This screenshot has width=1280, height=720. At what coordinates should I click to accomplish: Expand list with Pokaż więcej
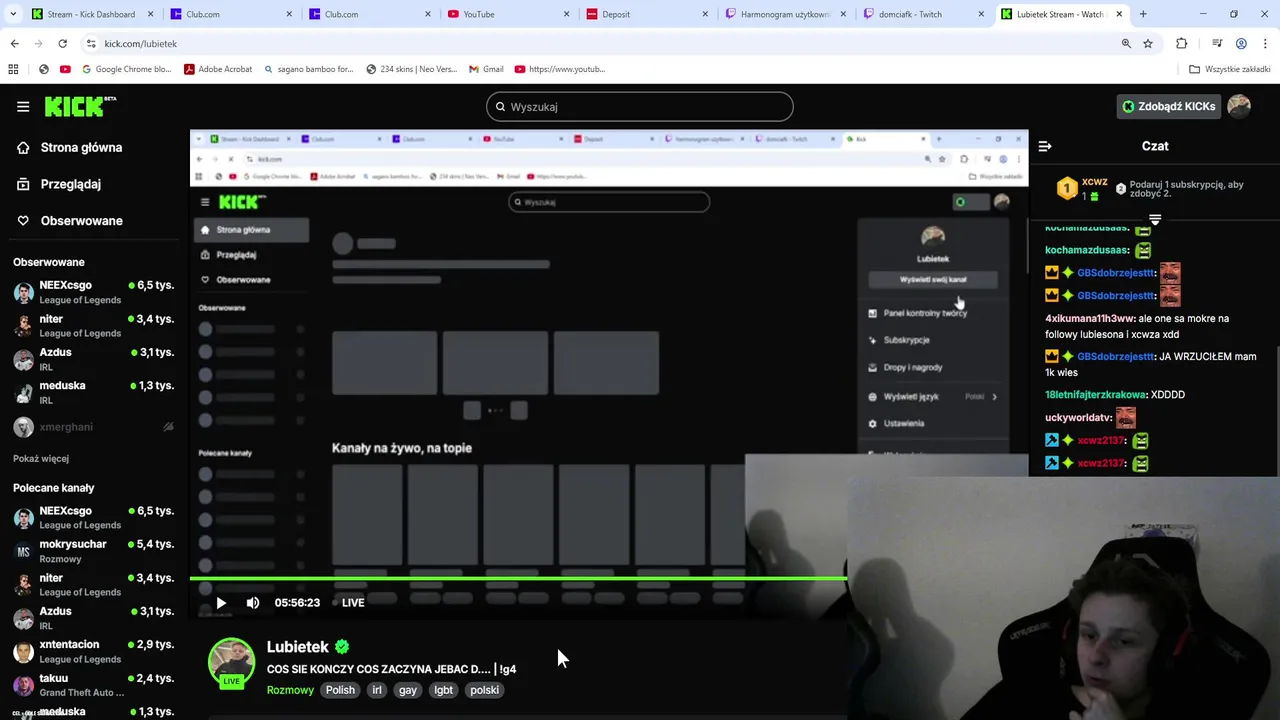(x=41, y=459)
